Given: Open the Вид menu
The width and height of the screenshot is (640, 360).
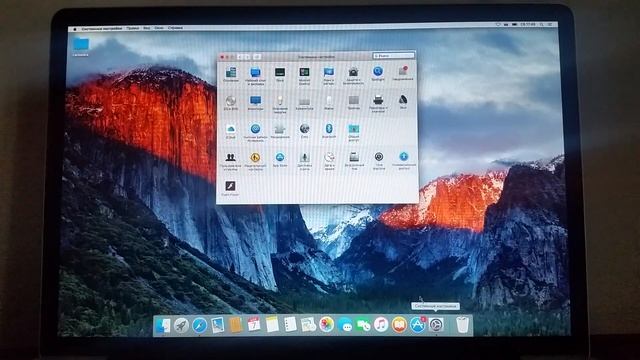Looking at the screenshot, I should (x=147, y=28).
